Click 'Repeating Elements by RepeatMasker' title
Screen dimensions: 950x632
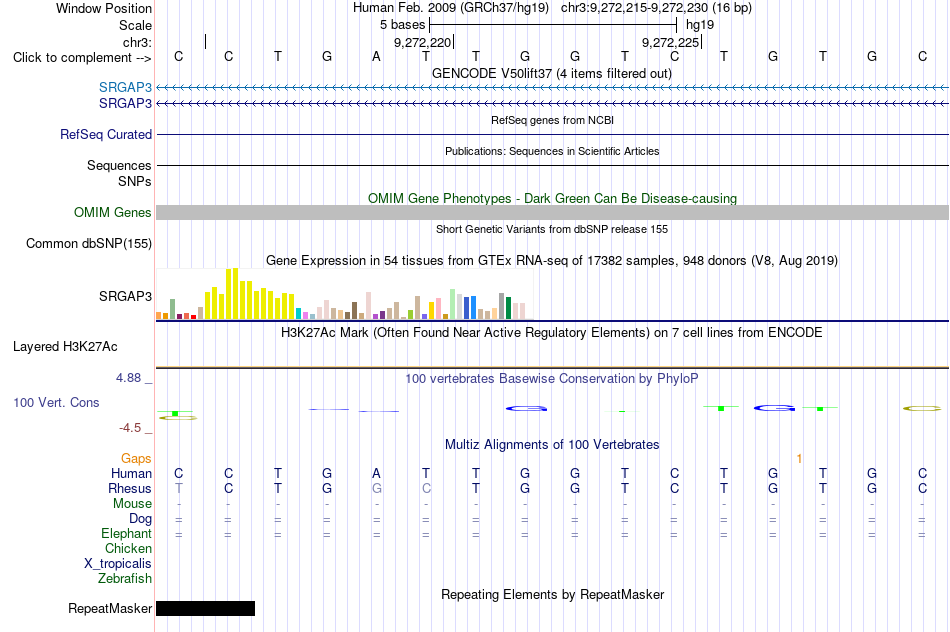552,595
